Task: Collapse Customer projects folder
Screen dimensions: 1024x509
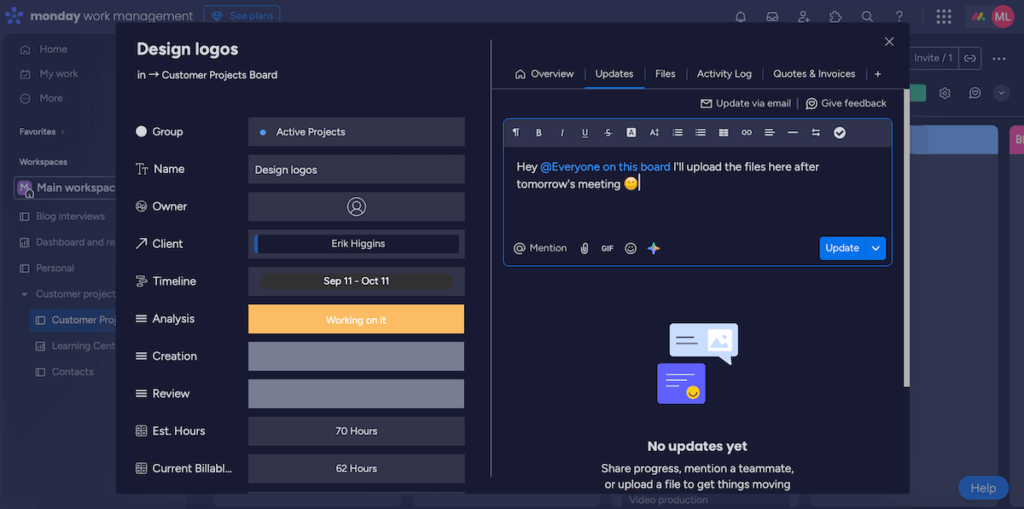Action: click(24, 294)
